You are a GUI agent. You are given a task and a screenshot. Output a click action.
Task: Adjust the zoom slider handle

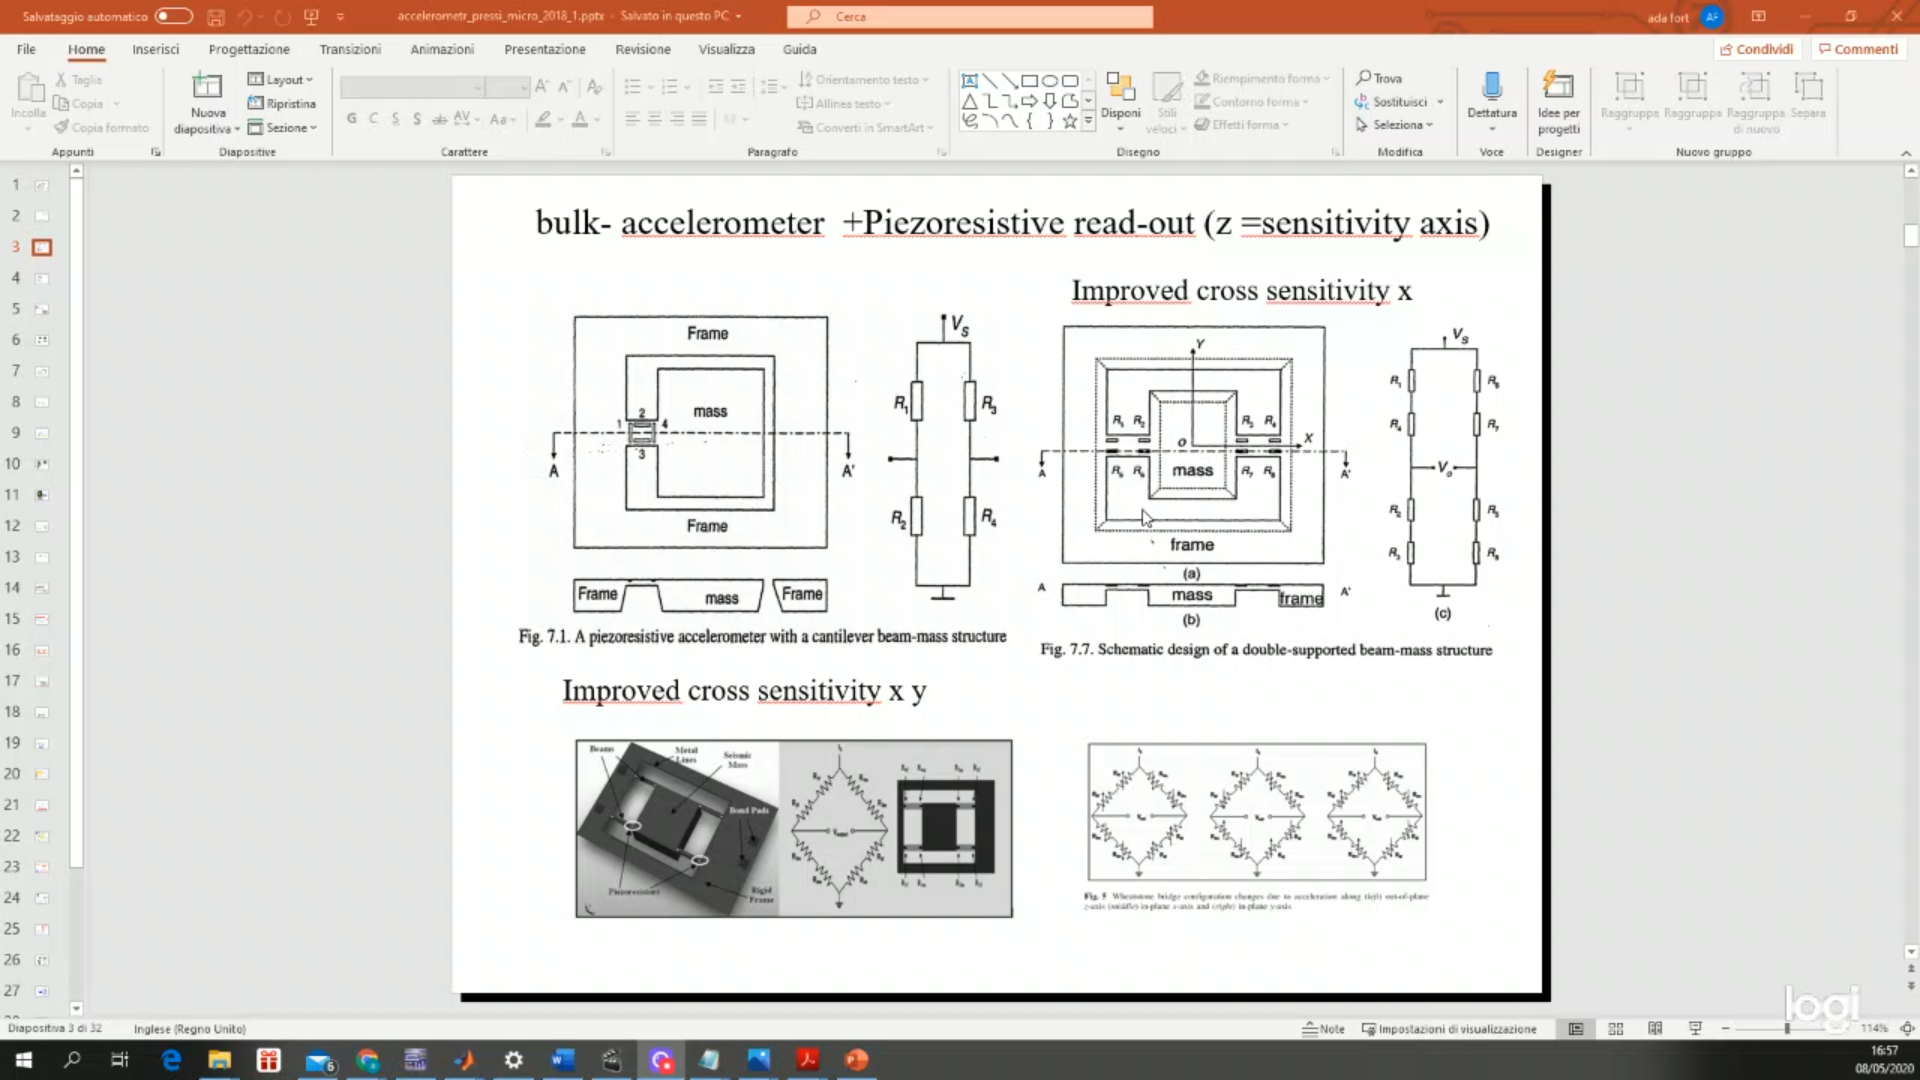pos(1787,1028)
